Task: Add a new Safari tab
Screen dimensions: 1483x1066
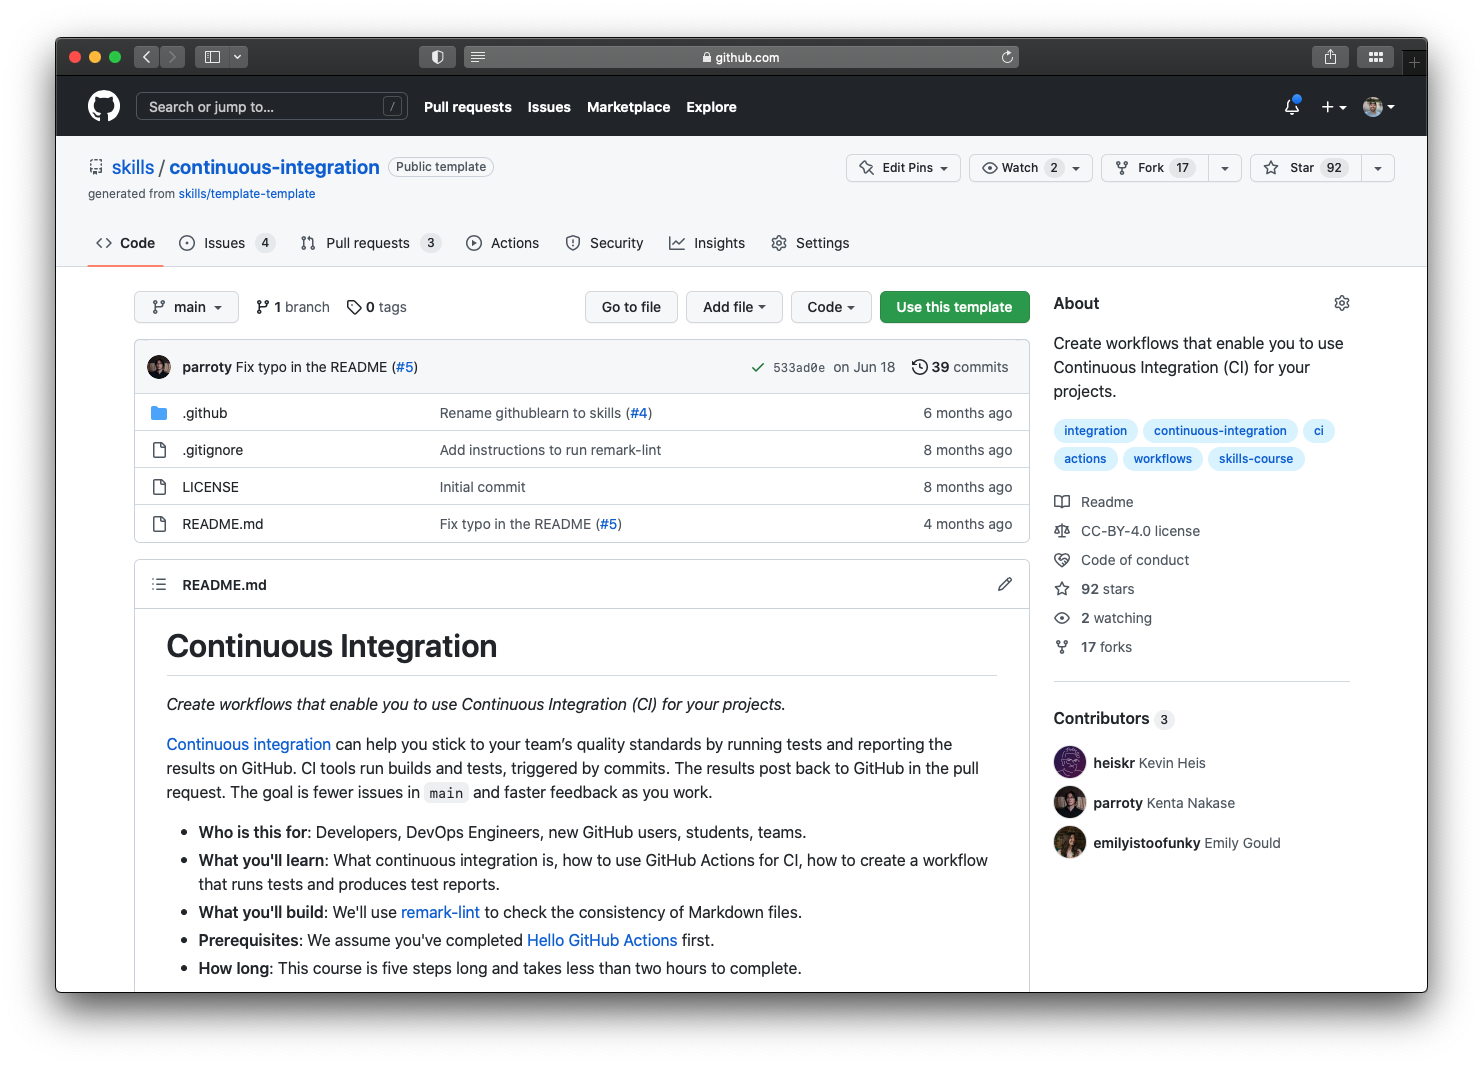Action: click(1414, 62)
